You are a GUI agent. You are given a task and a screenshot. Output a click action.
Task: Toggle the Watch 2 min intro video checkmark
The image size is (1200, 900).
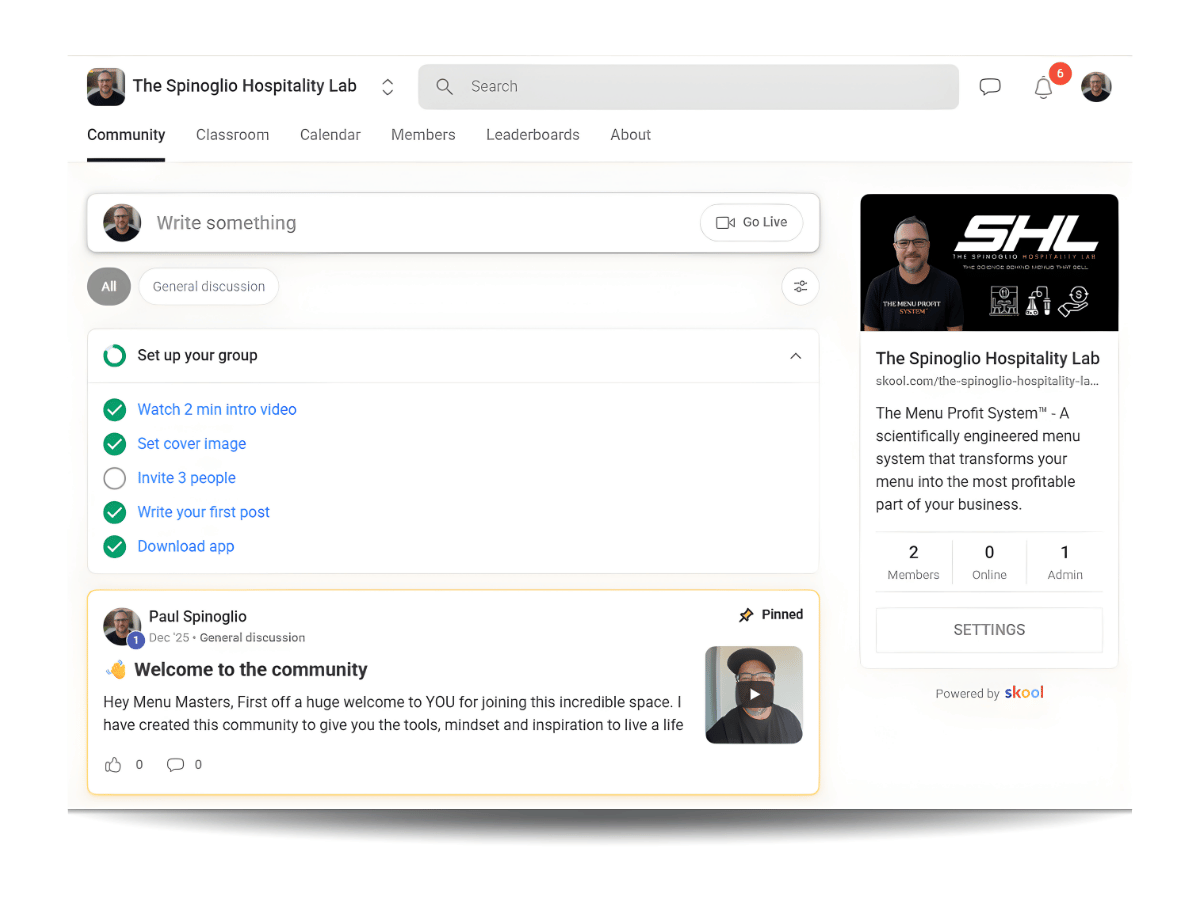click(115, 410)
